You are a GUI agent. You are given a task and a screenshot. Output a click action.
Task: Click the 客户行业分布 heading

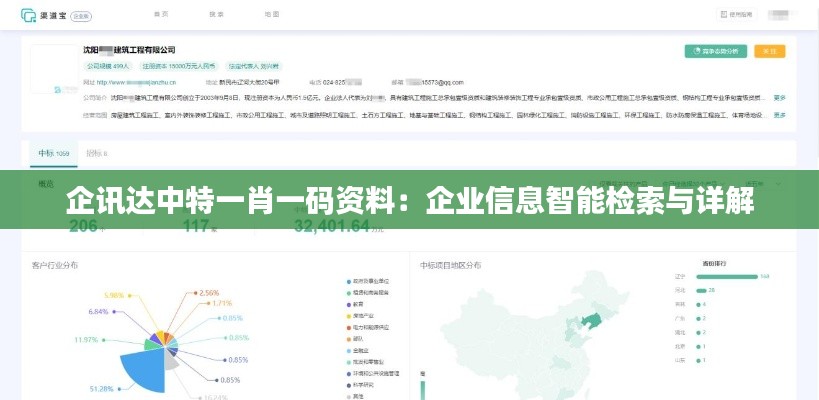click(x=55, y=265)
